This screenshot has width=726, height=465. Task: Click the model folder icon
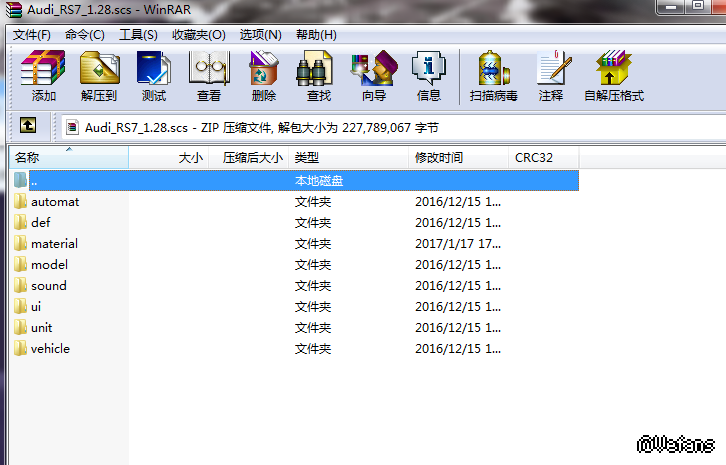20,264
